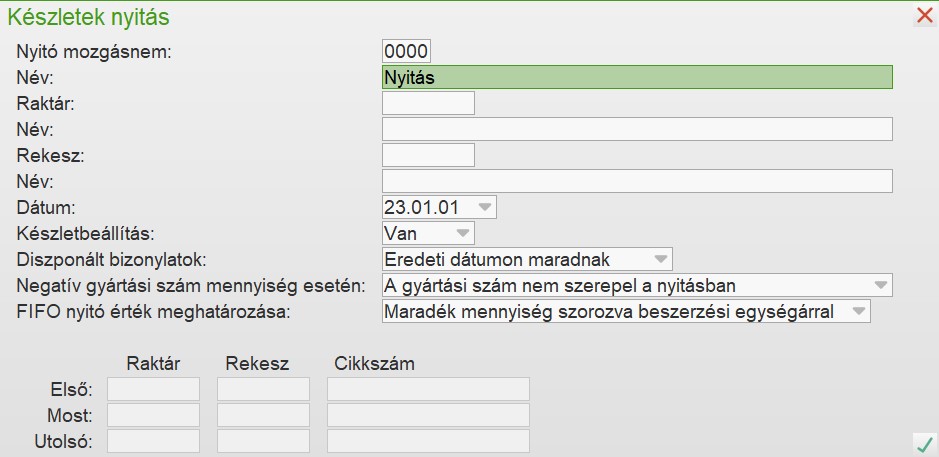Click the Most Cikkszám box
939x457 pixels.
click(428, 415)
